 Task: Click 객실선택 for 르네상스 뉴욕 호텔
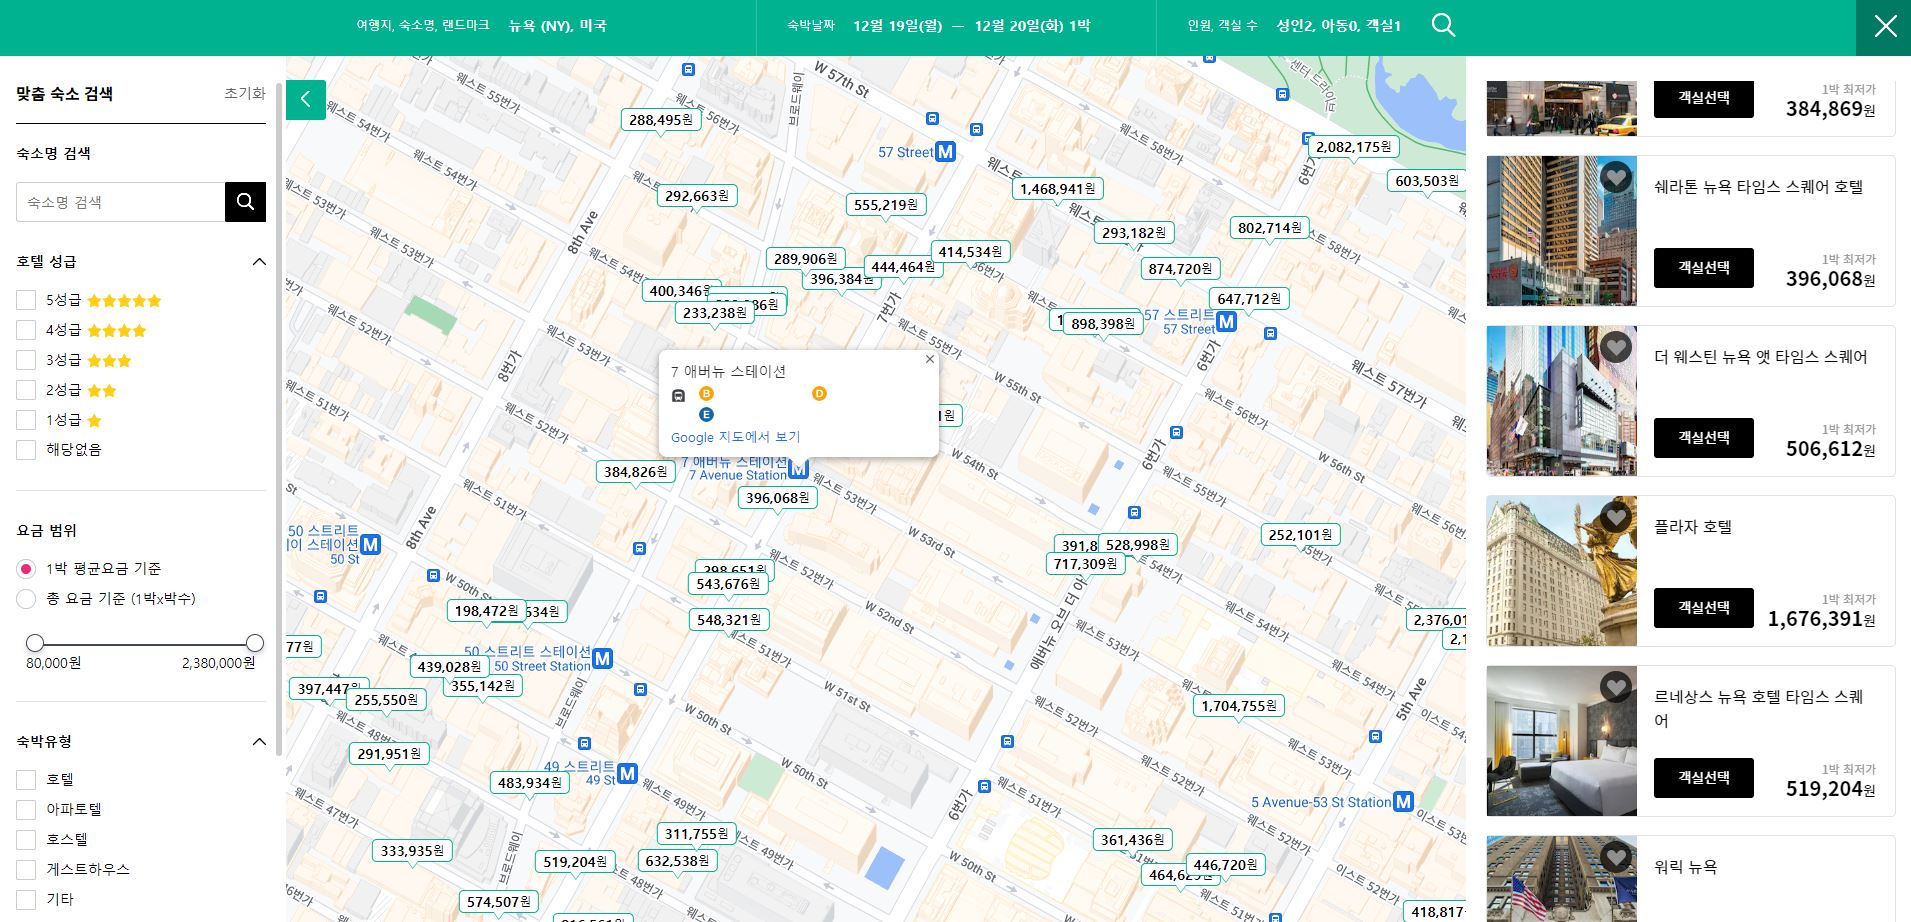pyautogui.click(x=1704, y=778)
